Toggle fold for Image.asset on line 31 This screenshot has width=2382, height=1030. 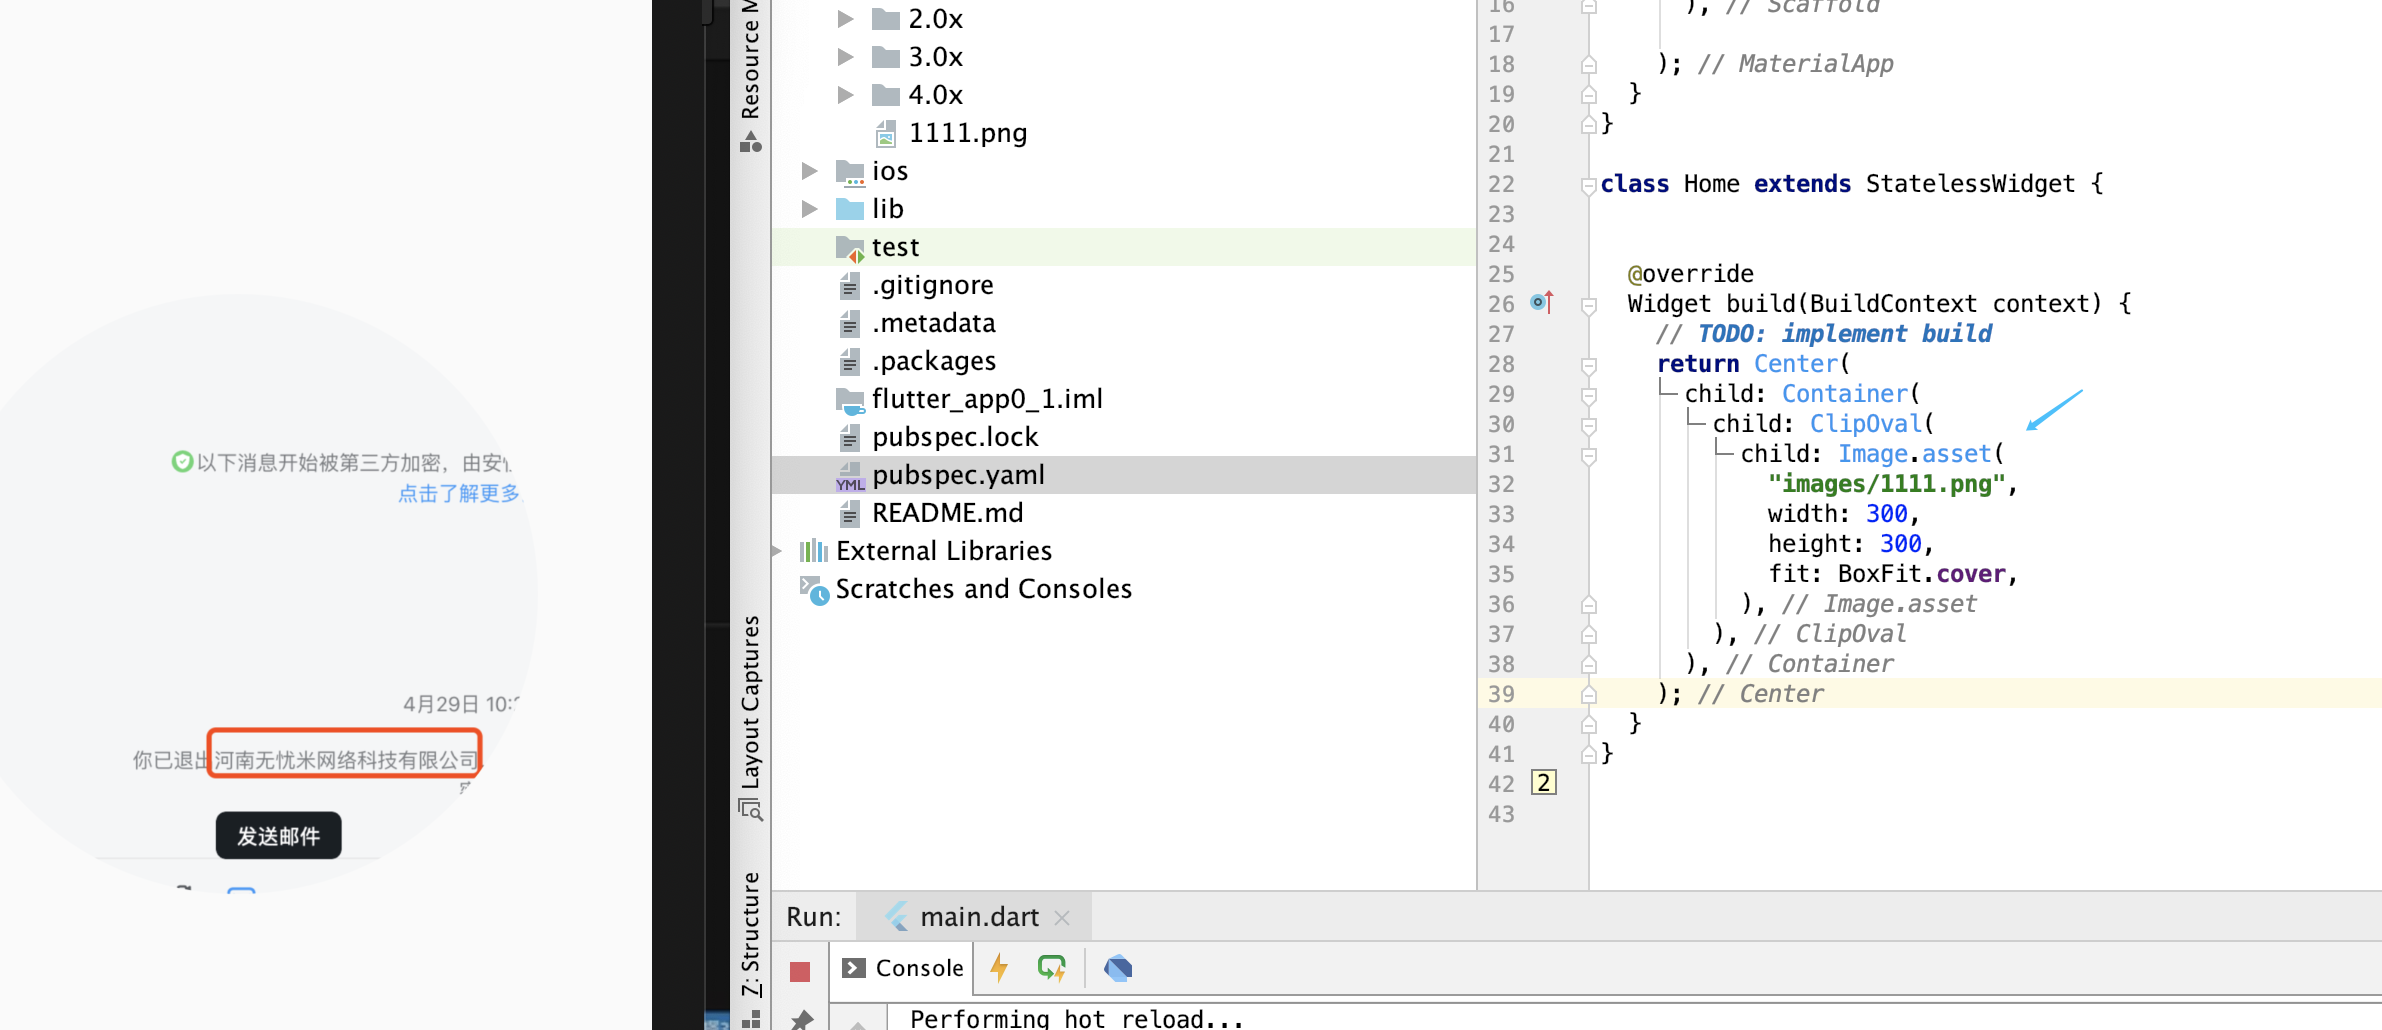point(1588,455)
